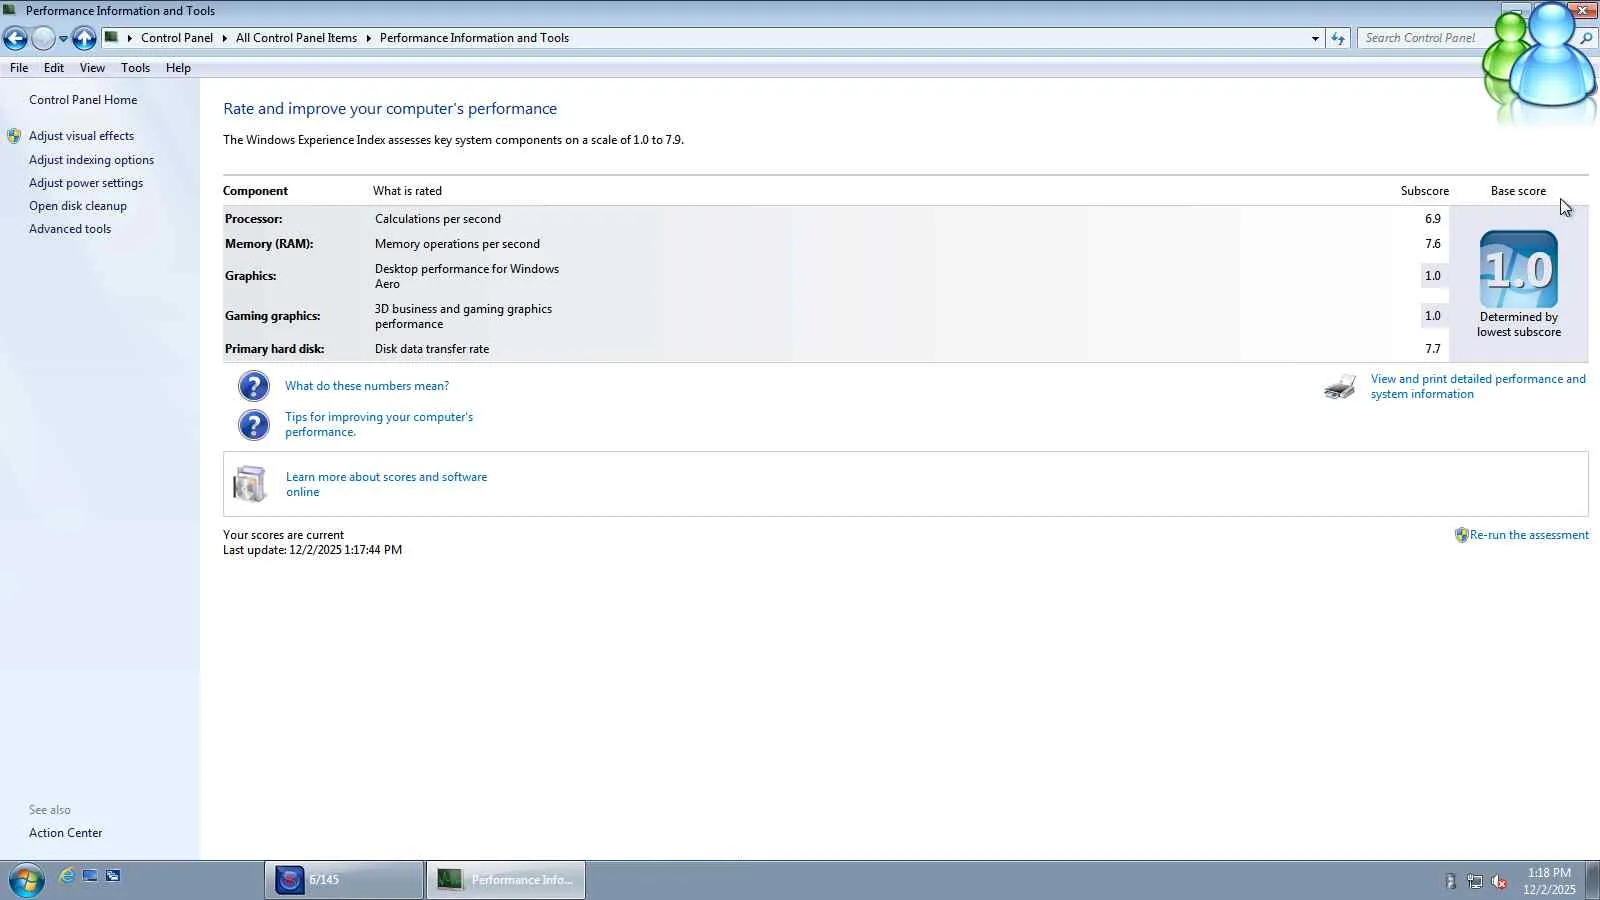Click the Memory (RAM) subscore 7.6

click(1433, 244)
